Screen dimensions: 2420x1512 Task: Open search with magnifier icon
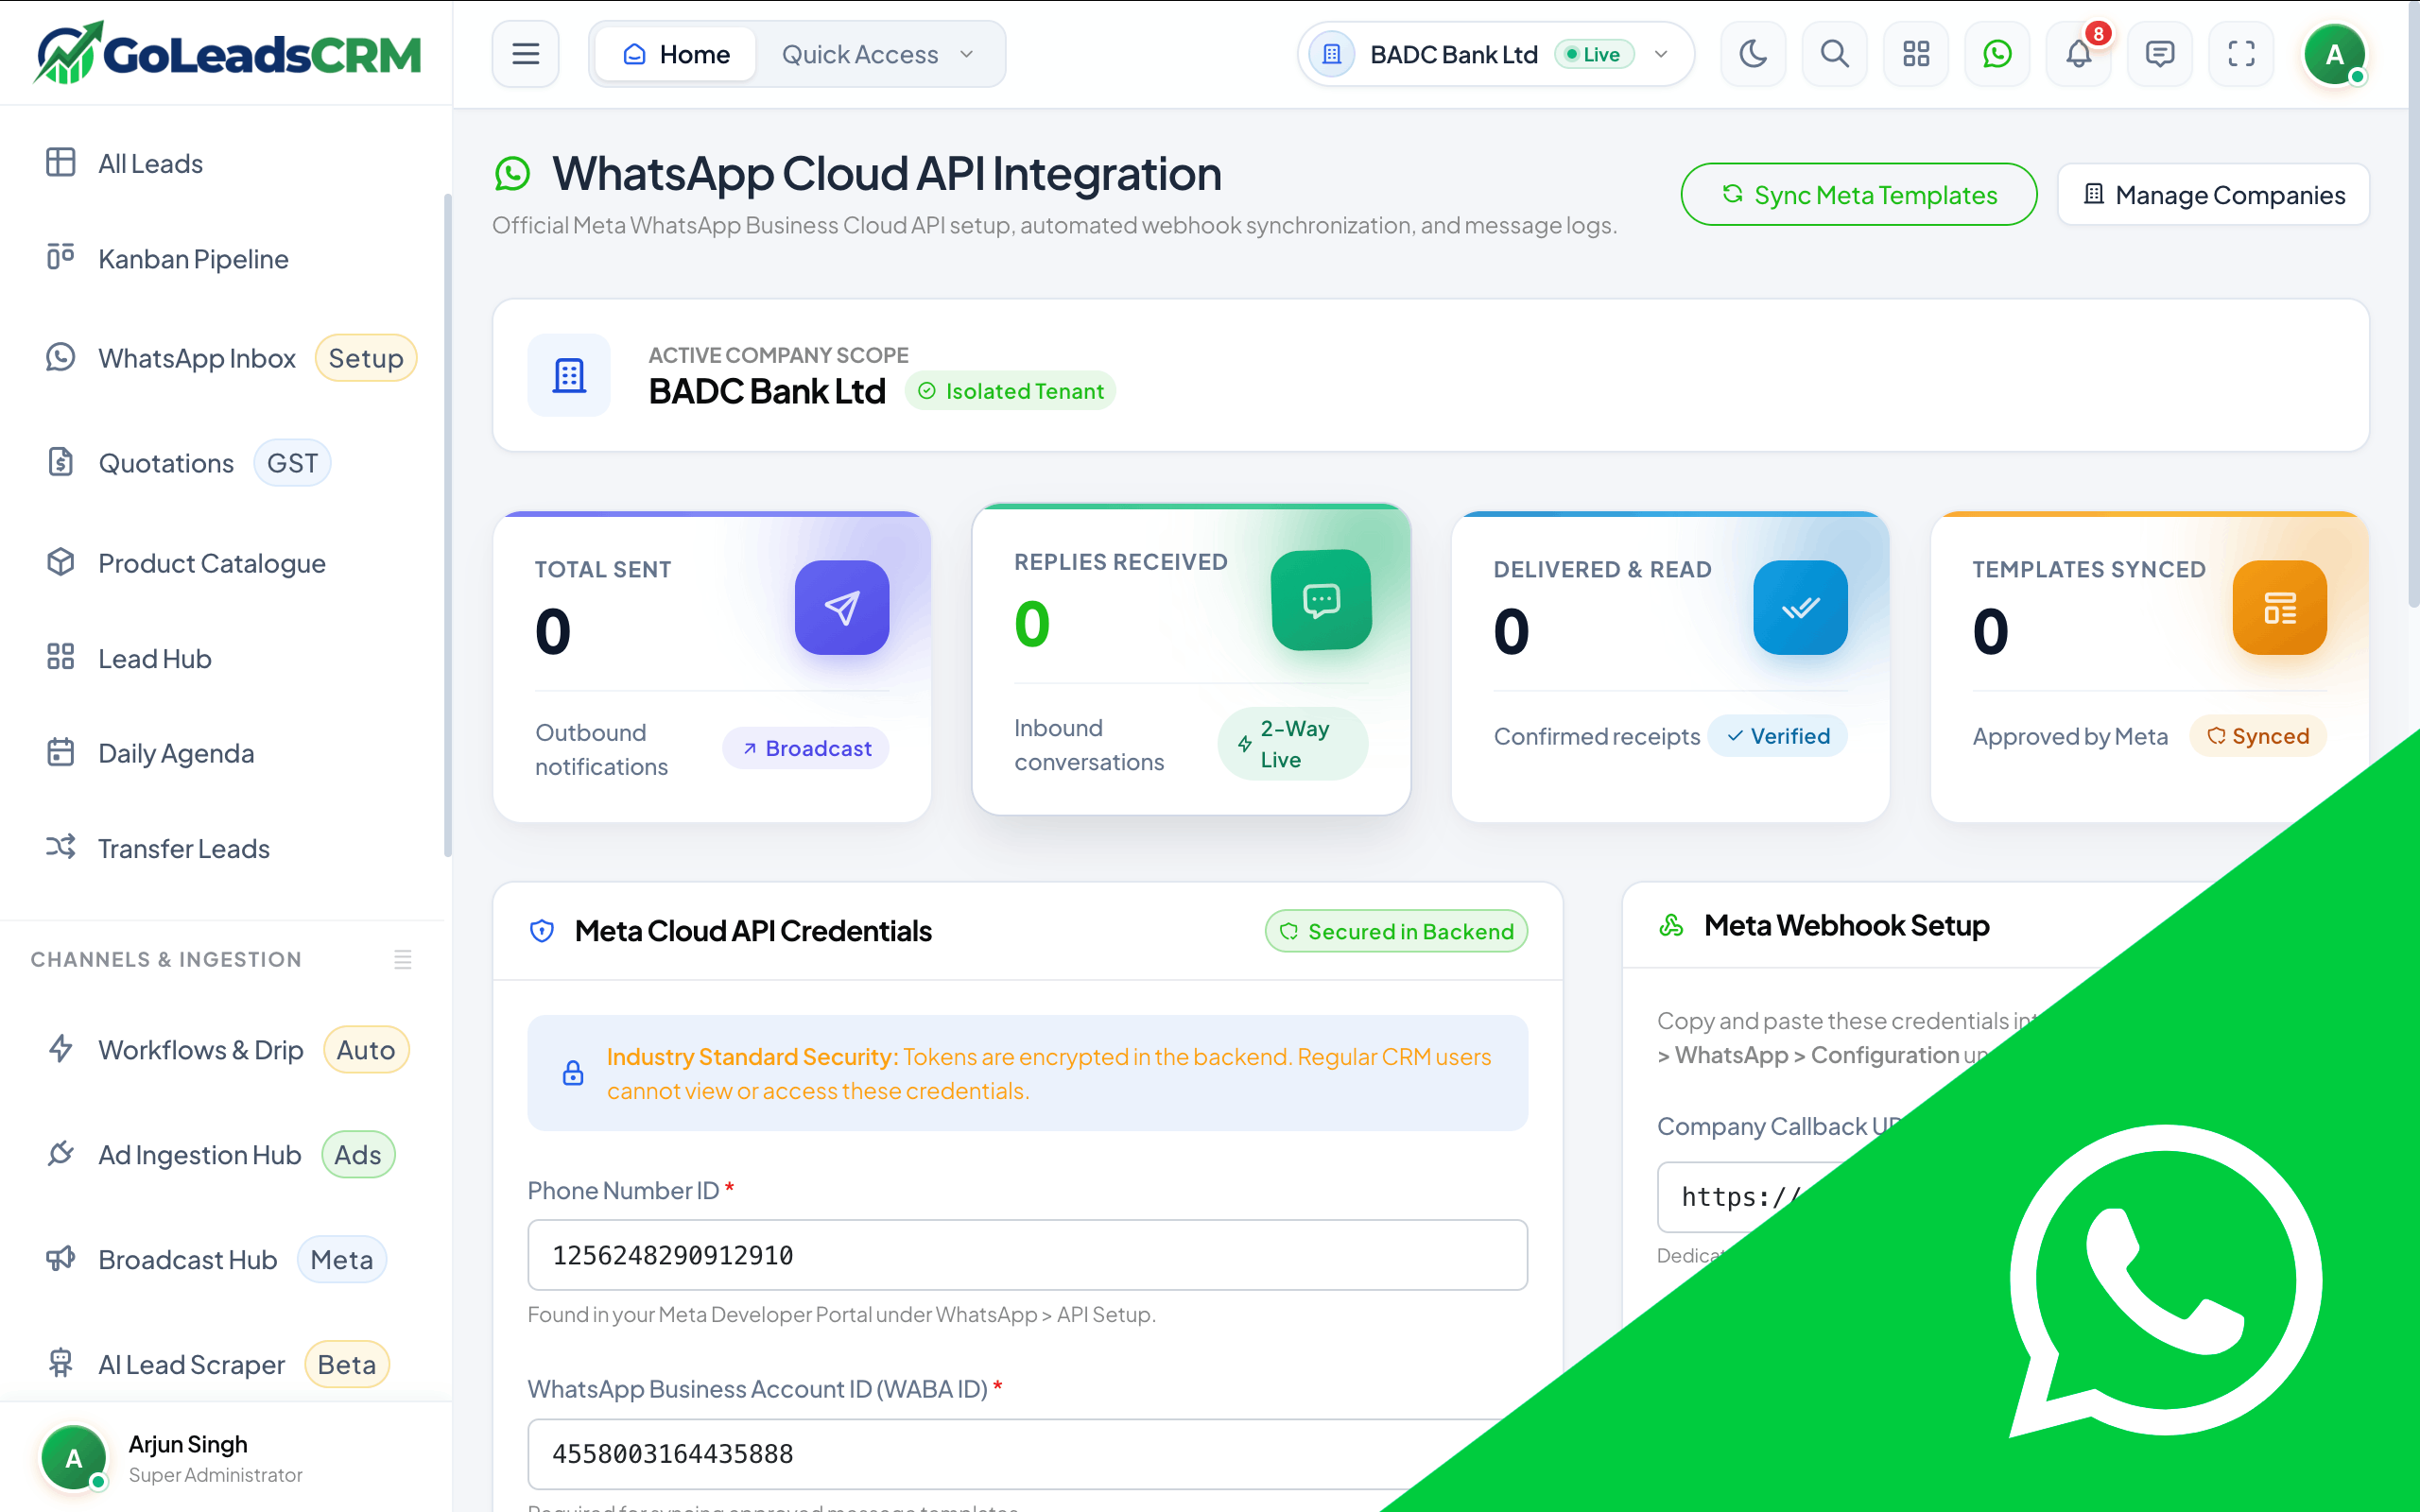point(1834,54)
